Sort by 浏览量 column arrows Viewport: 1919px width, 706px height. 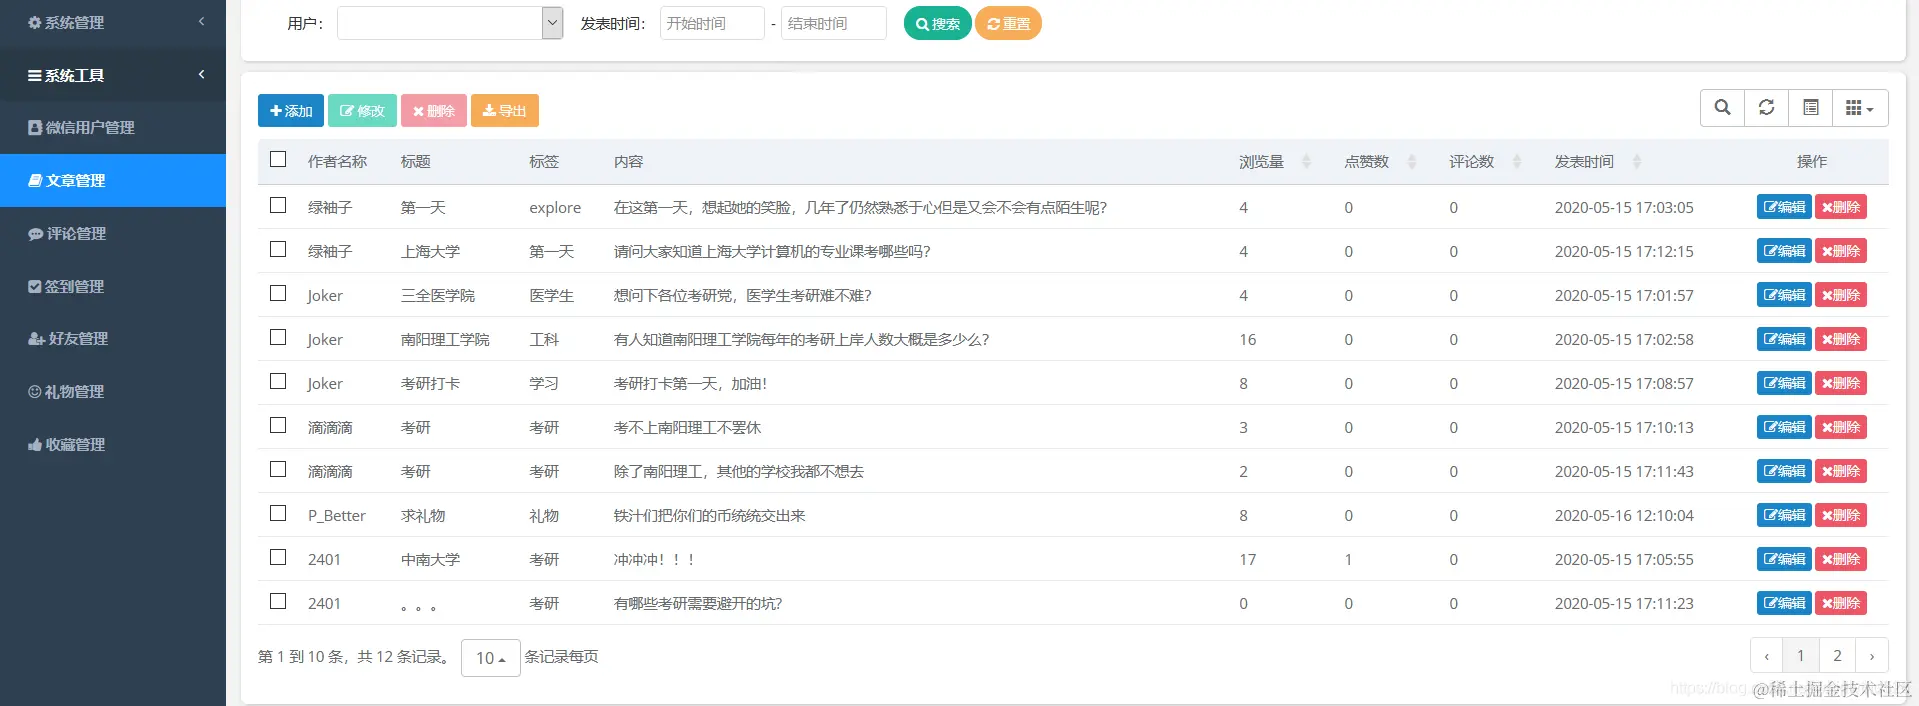(1306, 161)
